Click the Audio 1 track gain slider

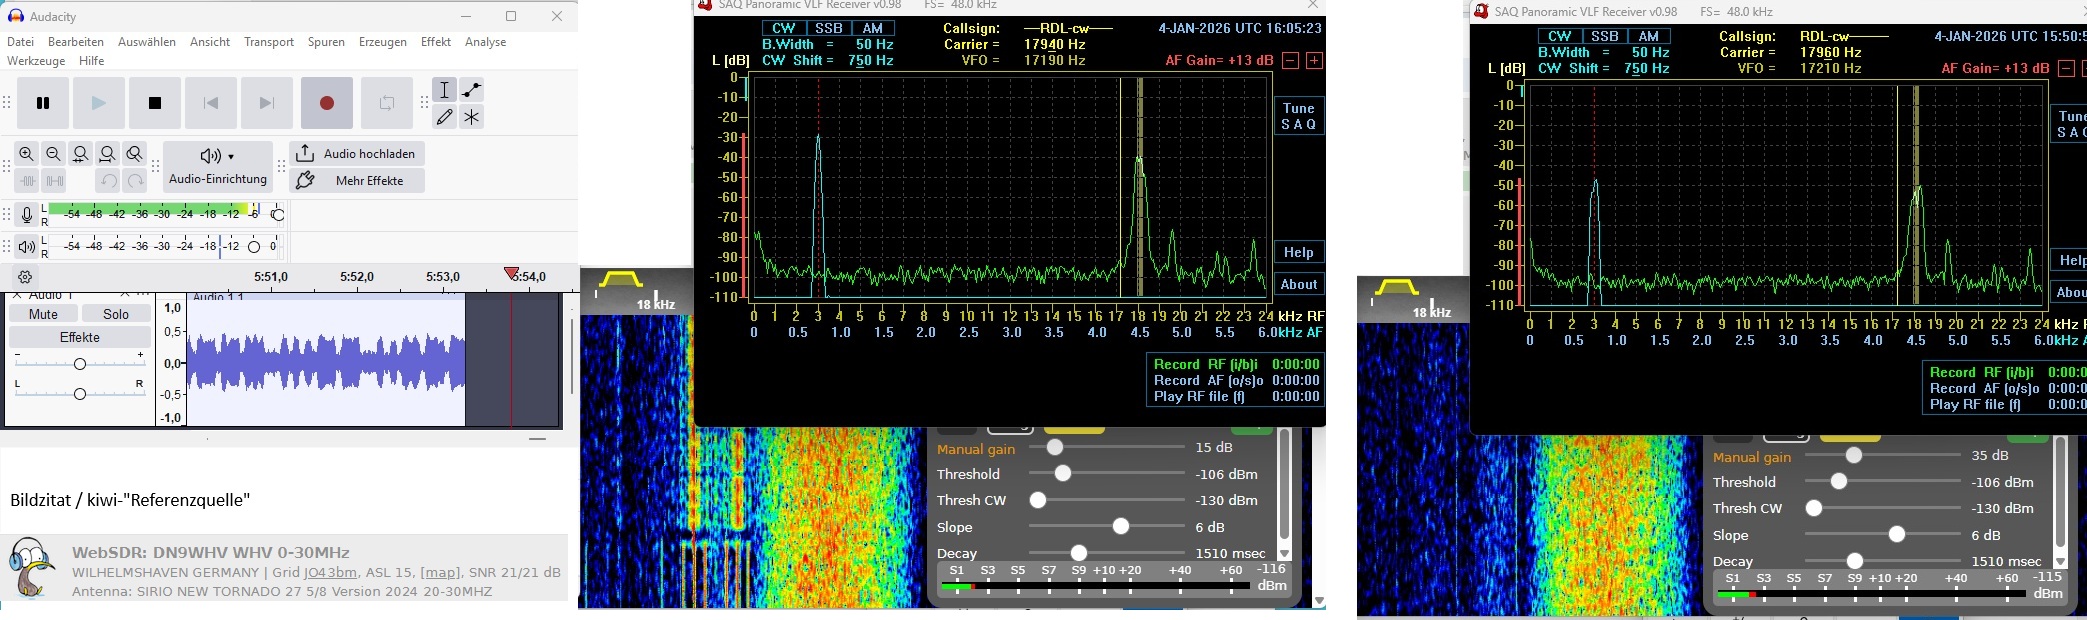(80, 363)
